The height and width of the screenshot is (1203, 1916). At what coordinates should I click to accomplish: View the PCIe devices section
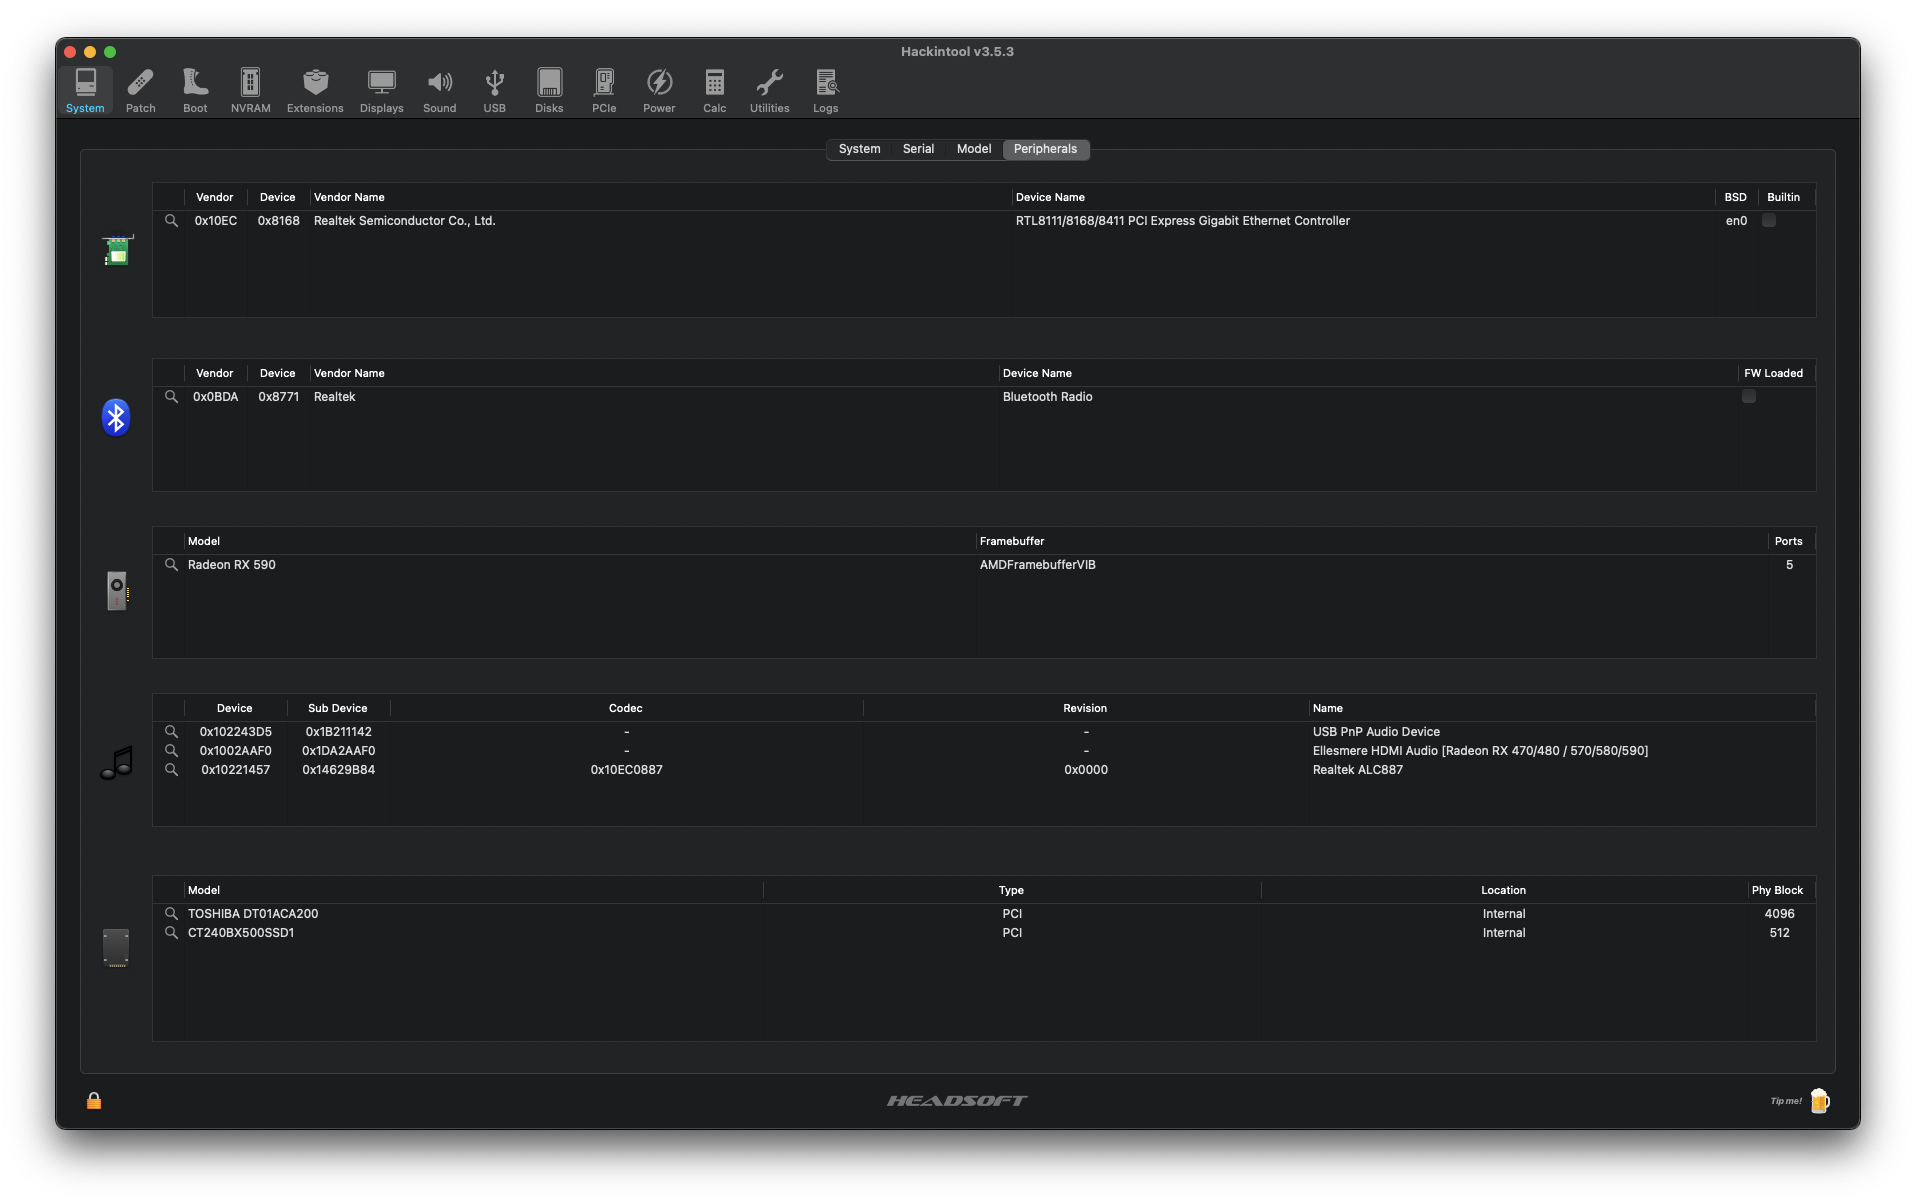(x=604, y=90)
